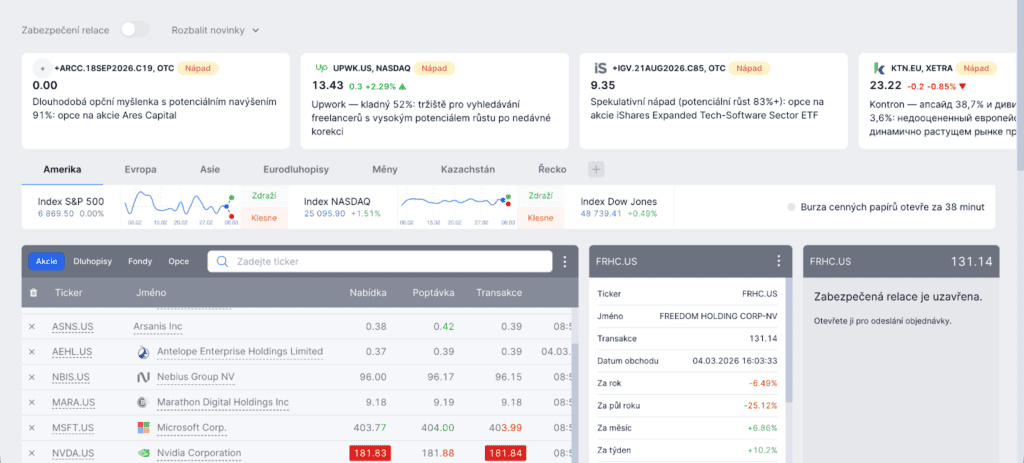Click the Microsoft Corp. logo icon
The height and width of the screenshot is (463, 1024).
(x=142, y=428)
